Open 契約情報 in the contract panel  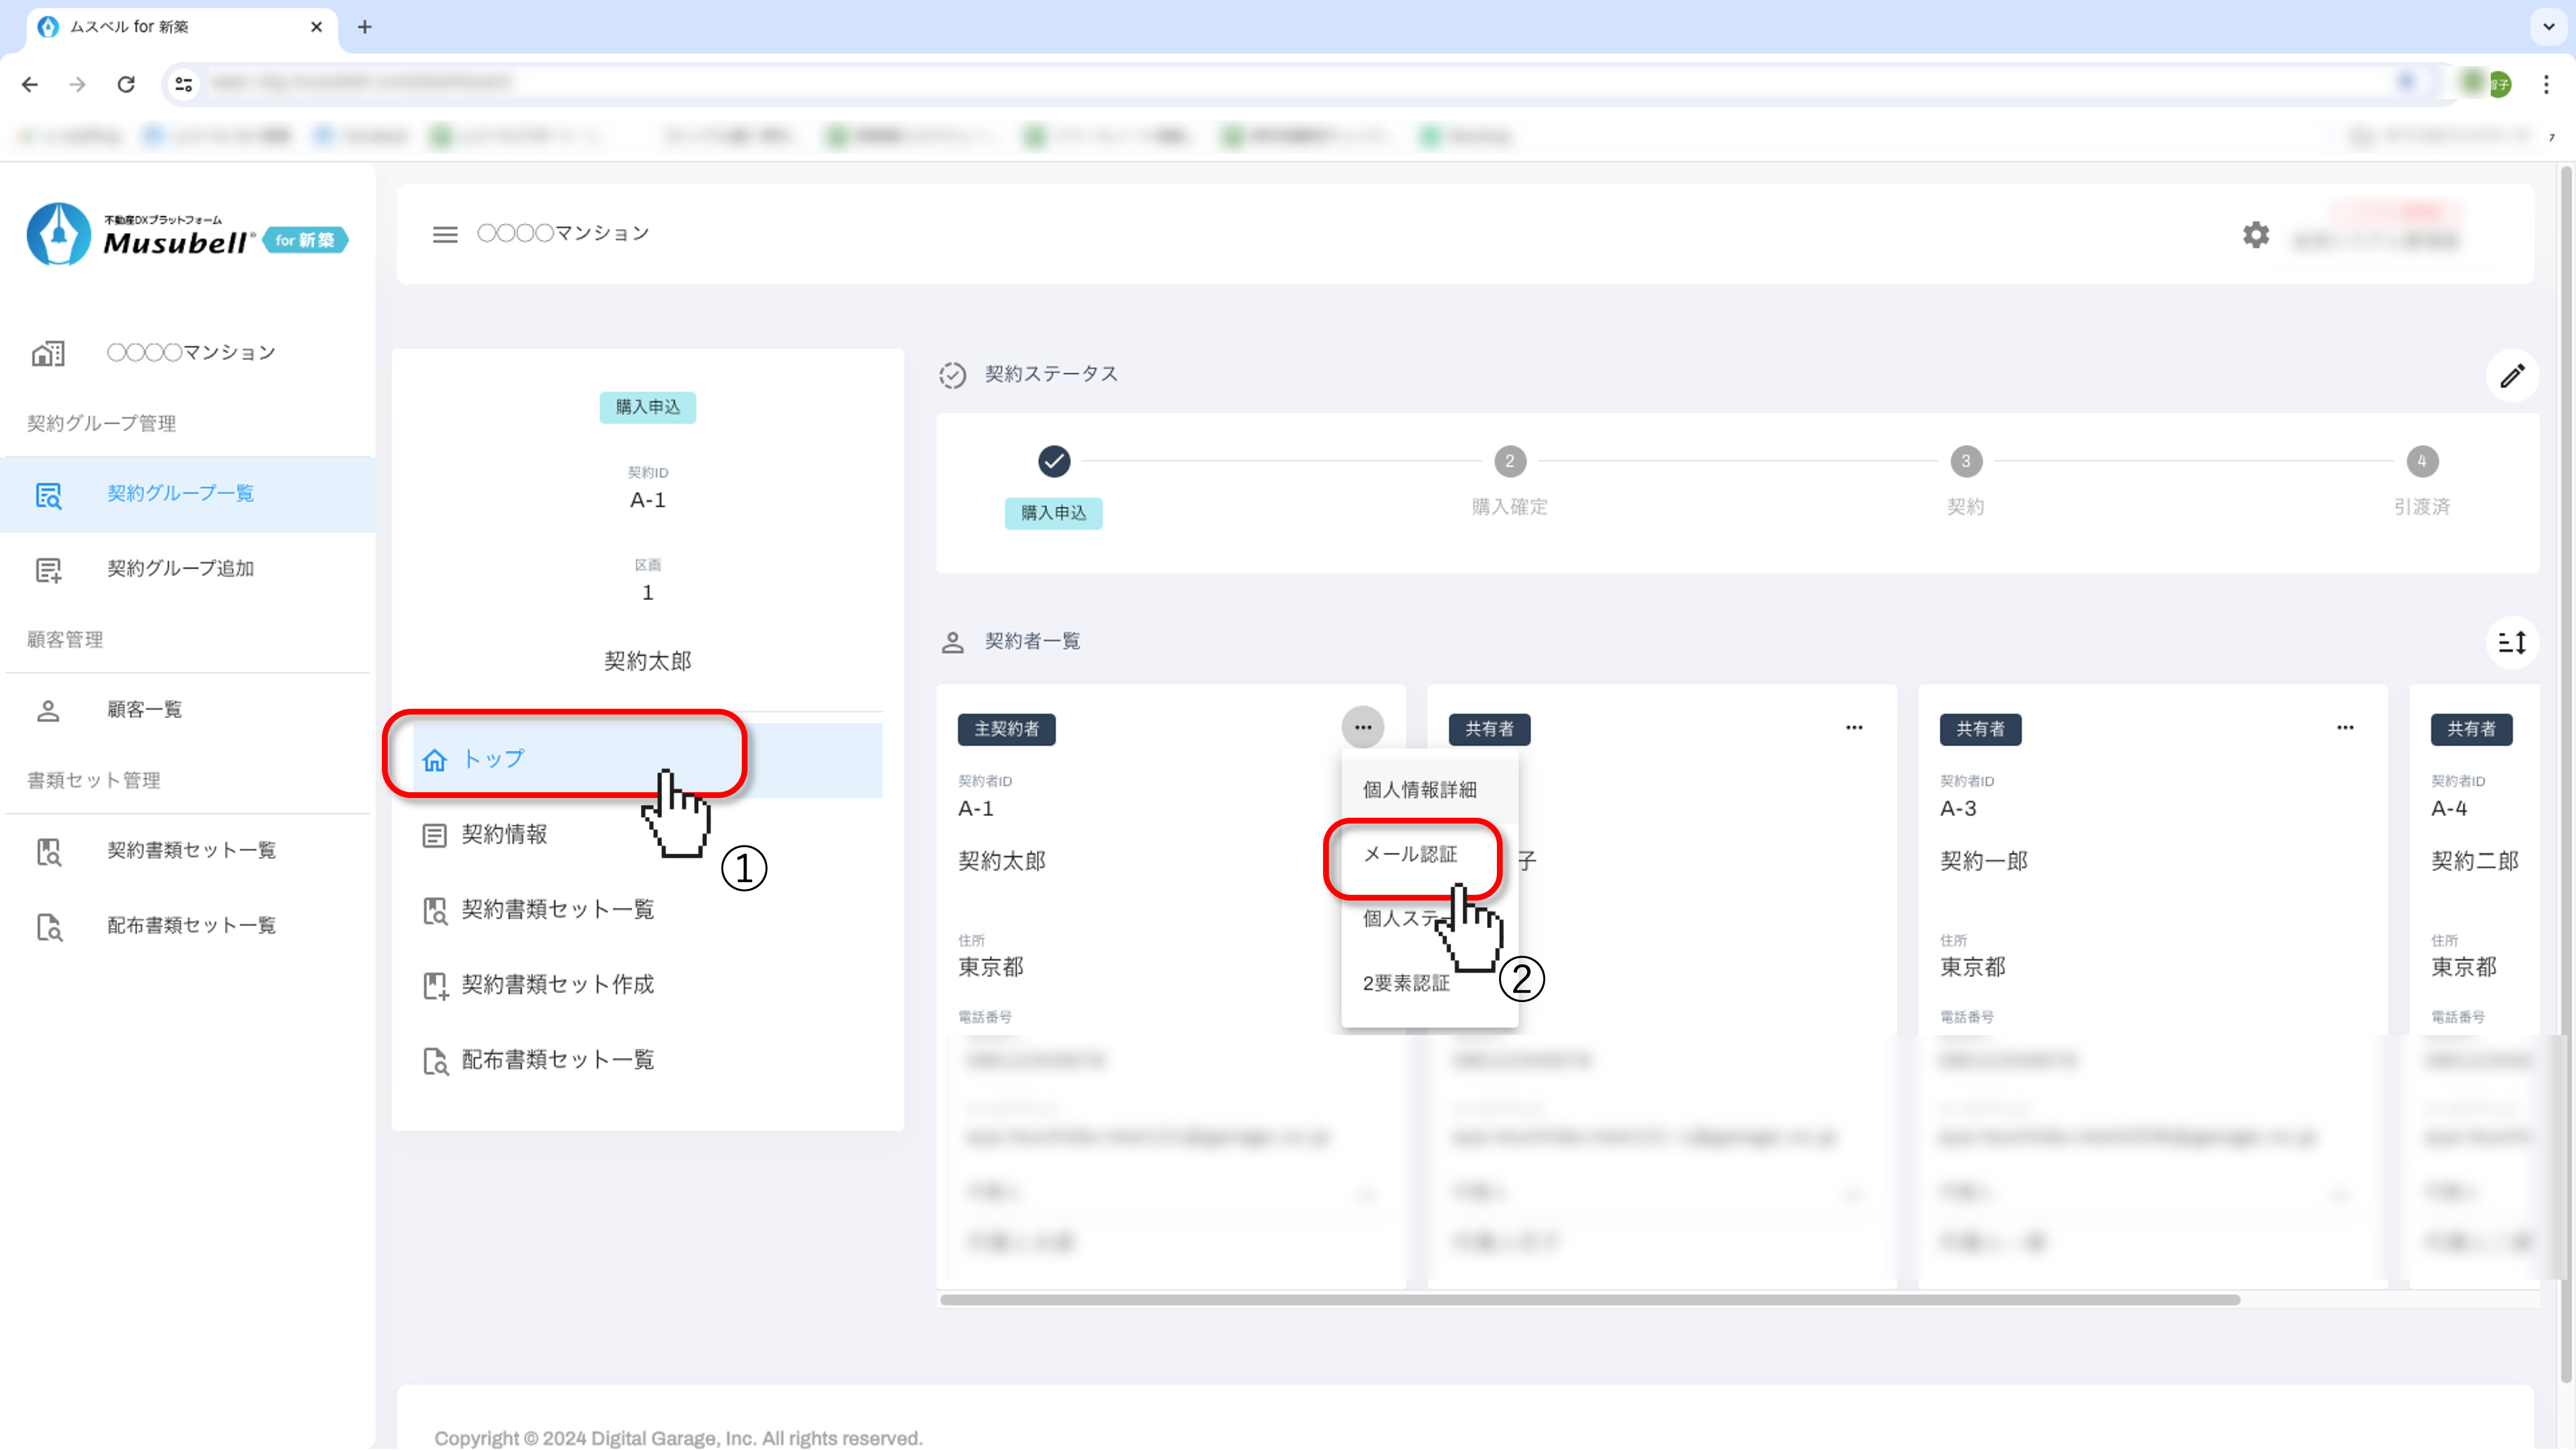click(503, 834)
